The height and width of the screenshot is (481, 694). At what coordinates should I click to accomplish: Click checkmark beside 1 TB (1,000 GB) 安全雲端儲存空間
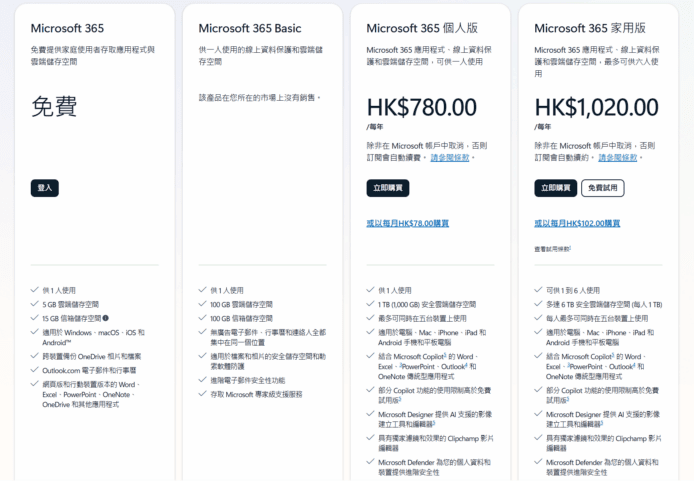tap(370, 304)
